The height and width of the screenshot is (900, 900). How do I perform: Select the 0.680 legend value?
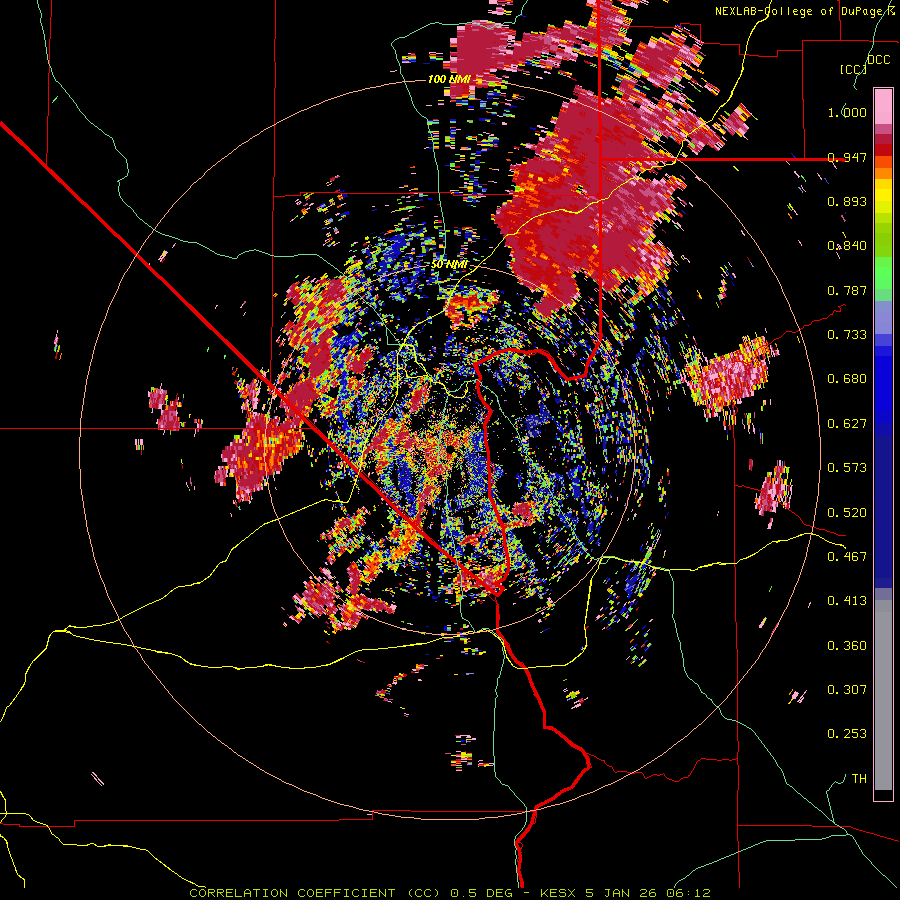[847, 379]
